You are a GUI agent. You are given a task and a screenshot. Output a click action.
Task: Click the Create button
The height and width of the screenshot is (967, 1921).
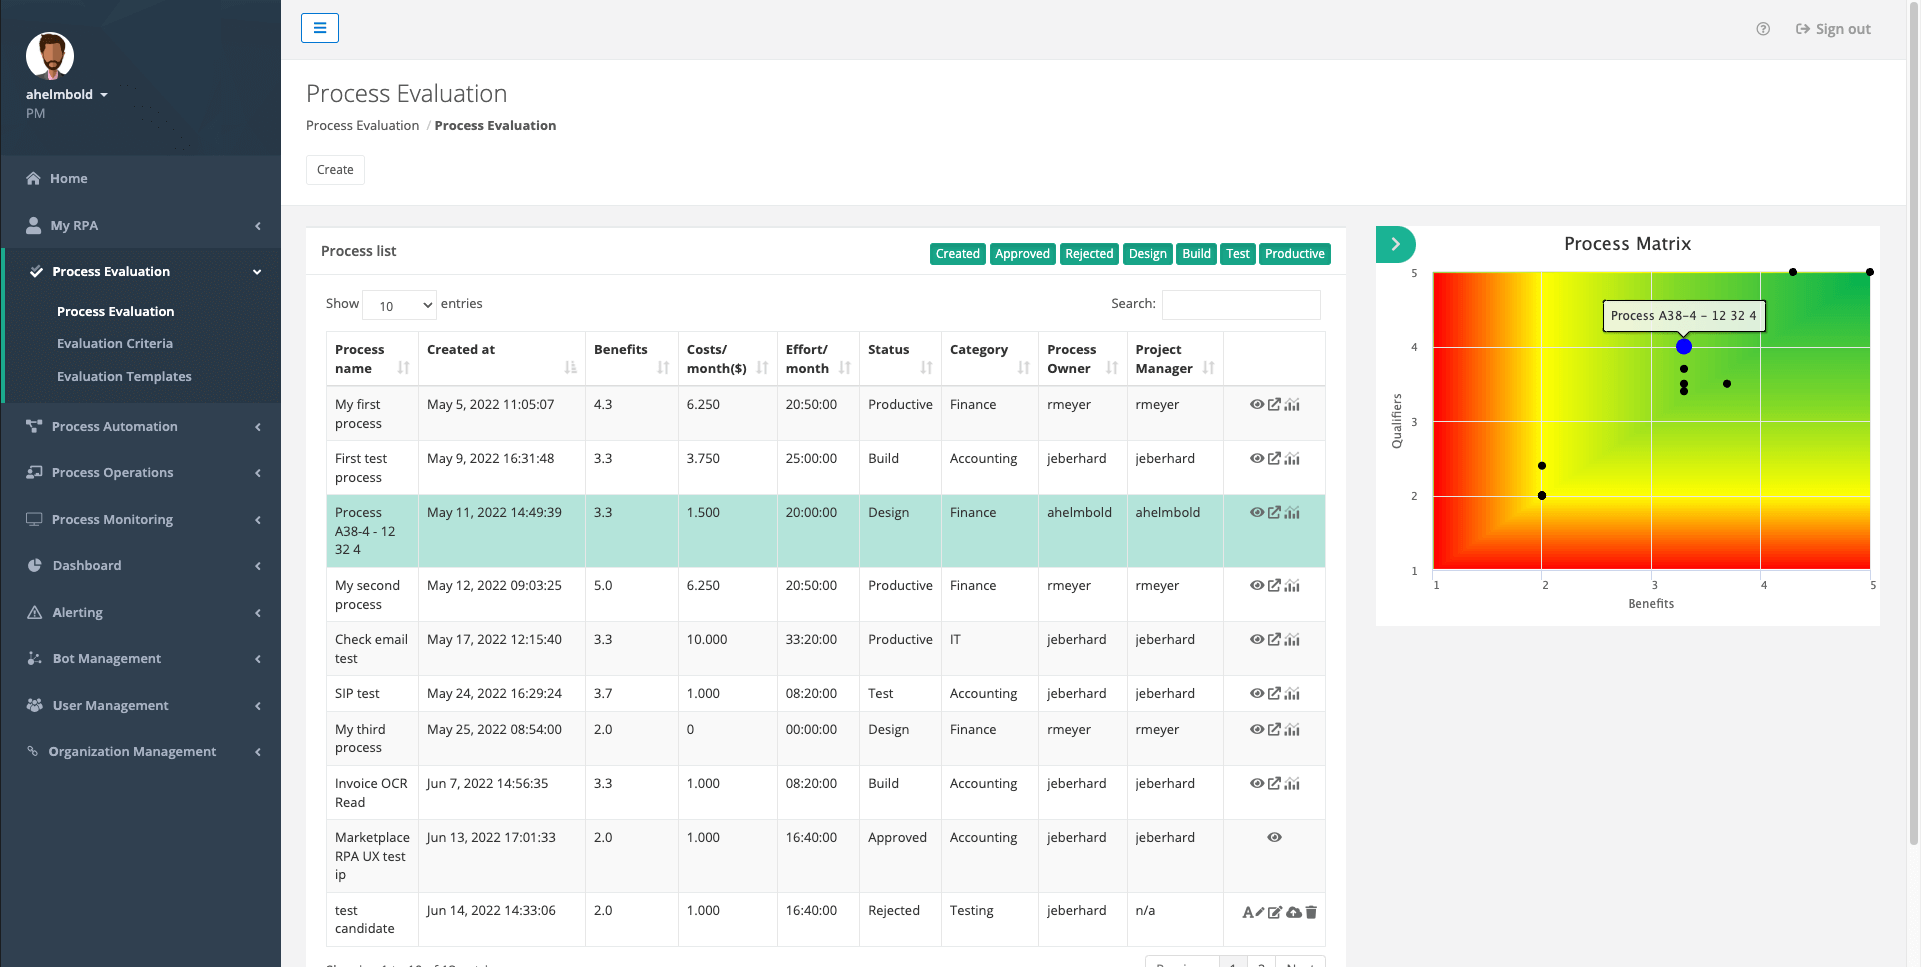pyautogui.click(x=335, y=170)
